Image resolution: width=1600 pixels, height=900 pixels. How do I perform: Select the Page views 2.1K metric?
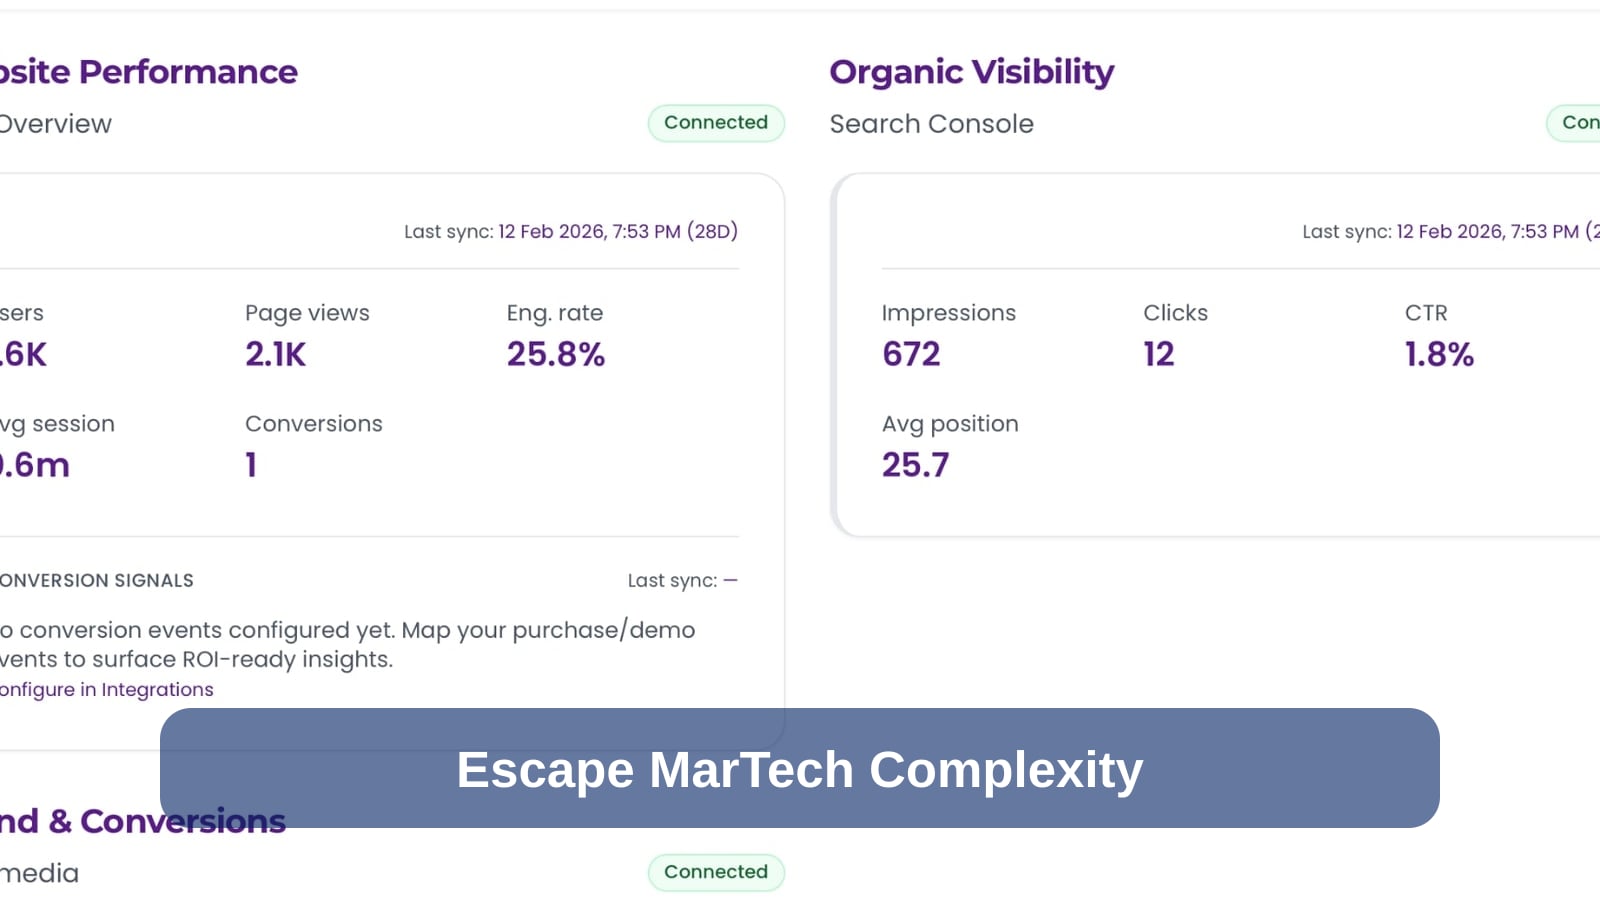(276, 354)
